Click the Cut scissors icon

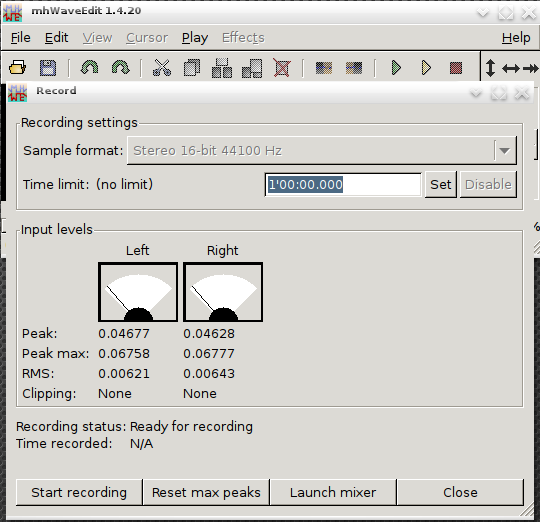click(x=162, y=67)
